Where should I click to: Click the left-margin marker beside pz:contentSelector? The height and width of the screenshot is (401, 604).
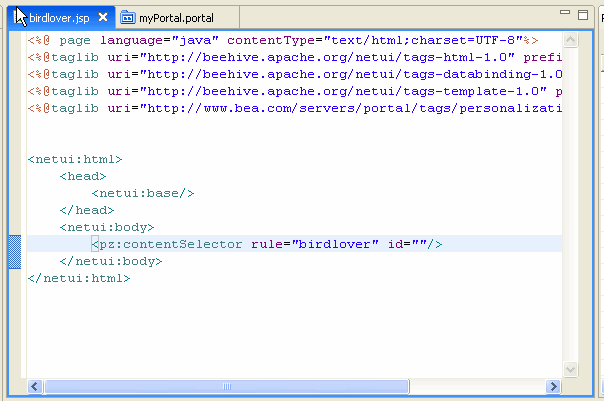point(15,252)
